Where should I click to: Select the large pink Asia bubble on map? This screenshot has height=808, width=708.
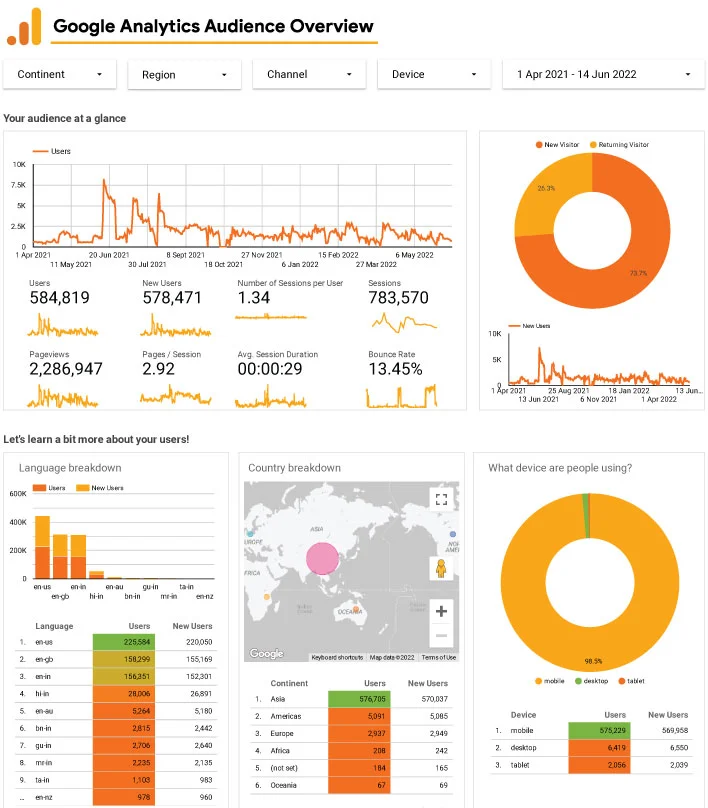click(x=324, y=558)
